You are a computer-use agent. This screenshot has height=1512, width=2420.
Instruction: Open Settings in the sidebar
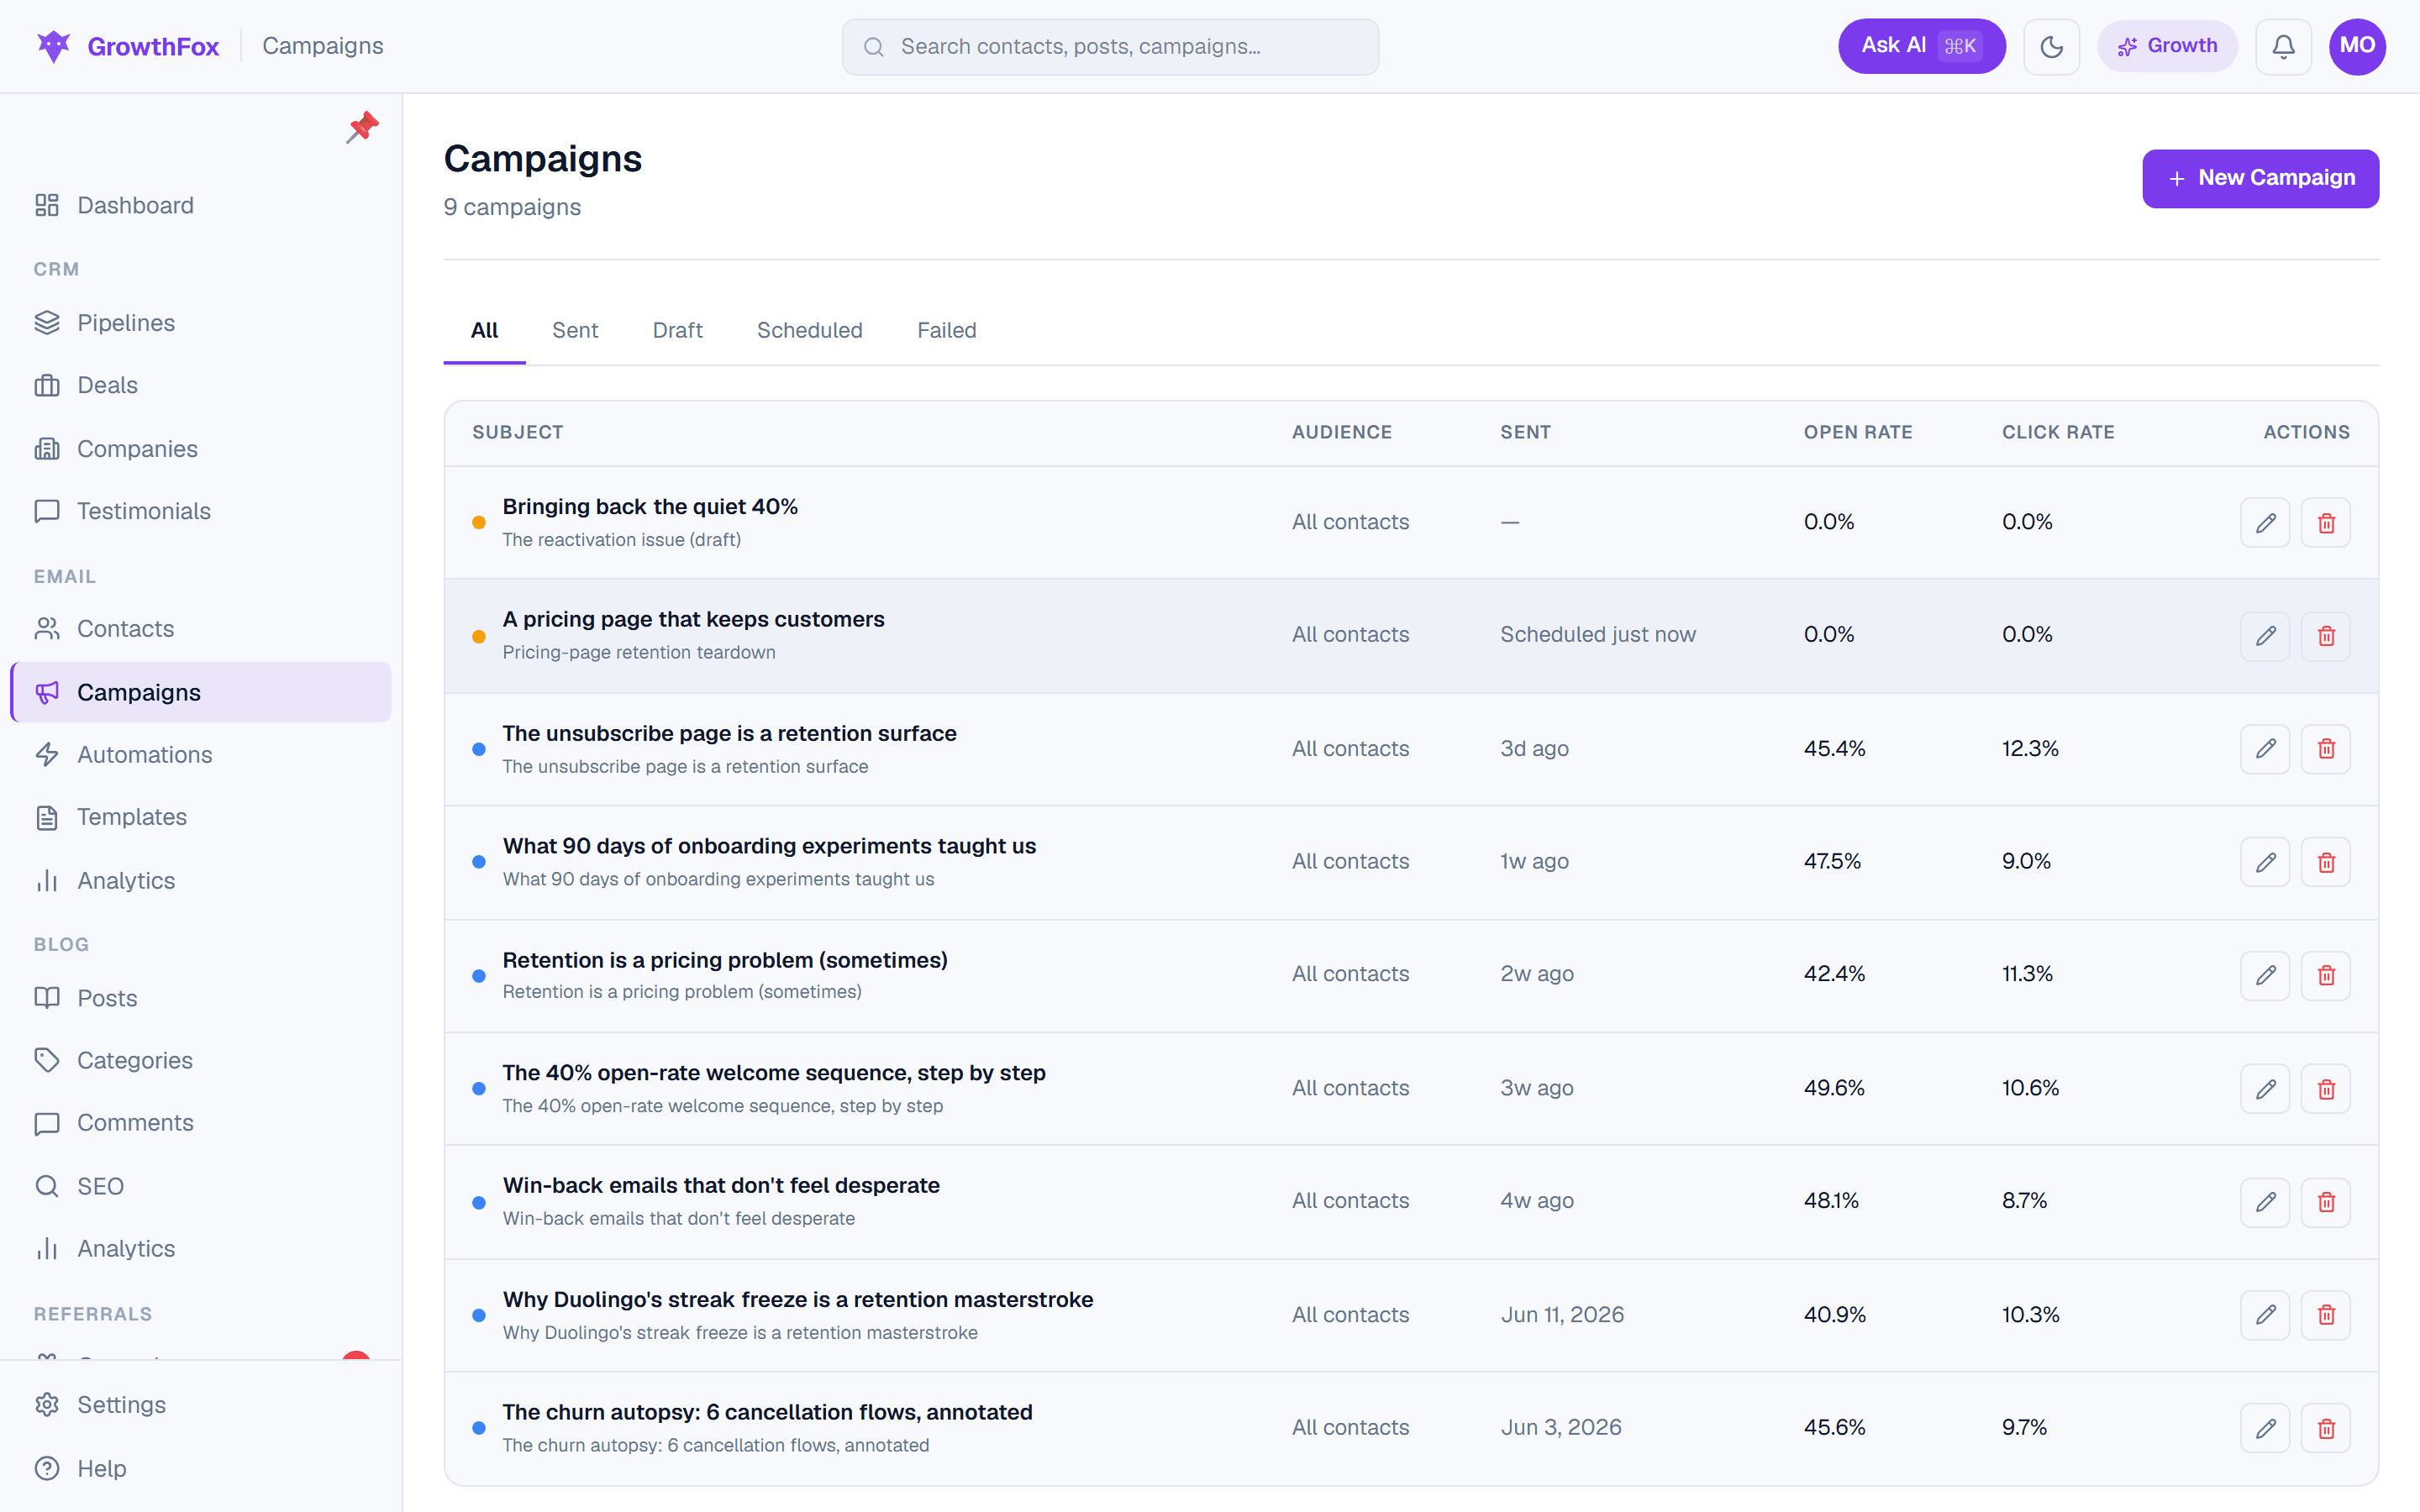[200, 1404]
